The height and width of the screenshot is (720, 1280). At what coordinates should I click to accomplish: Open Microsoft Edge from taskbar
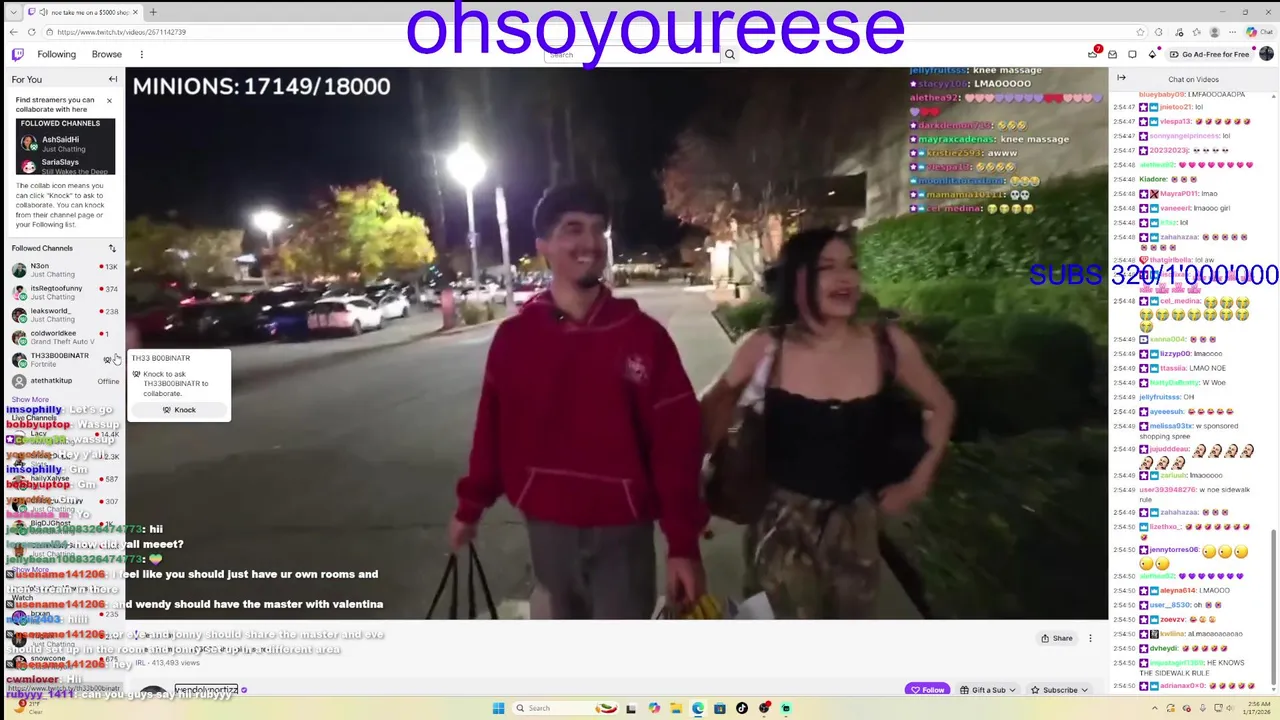coord(697,708)
